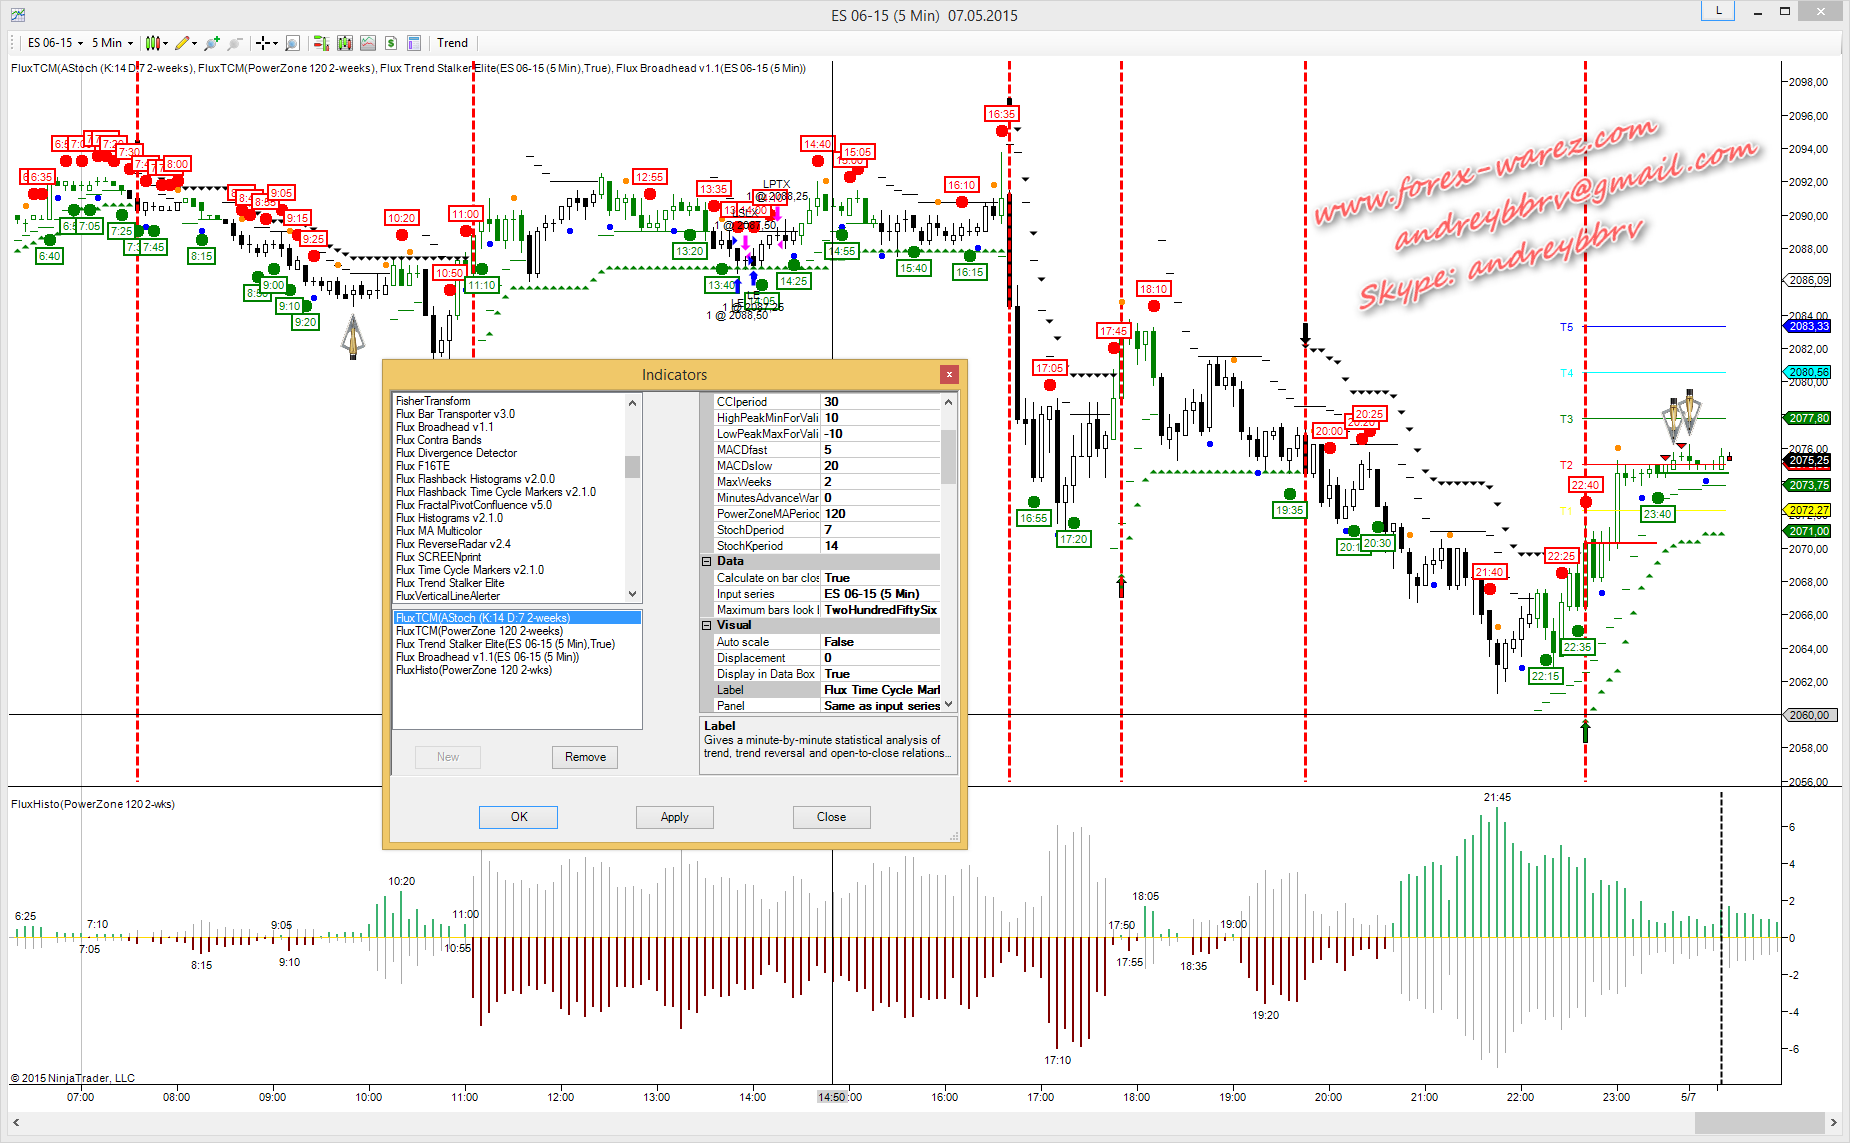Click the zoom in magnifier icon
This screenshot has width=1850, height=1143.
click(211, 43)
